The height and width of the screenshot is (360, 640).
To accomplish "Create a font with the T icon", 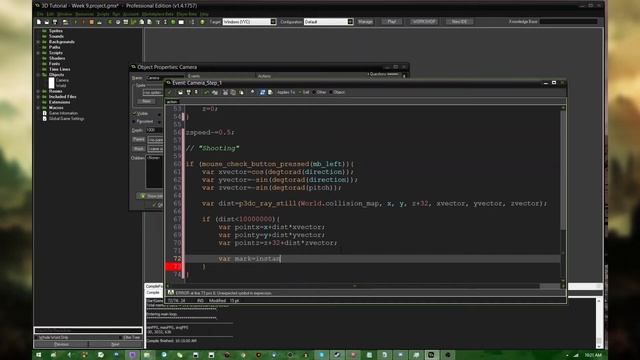I will tap(158, 22).
